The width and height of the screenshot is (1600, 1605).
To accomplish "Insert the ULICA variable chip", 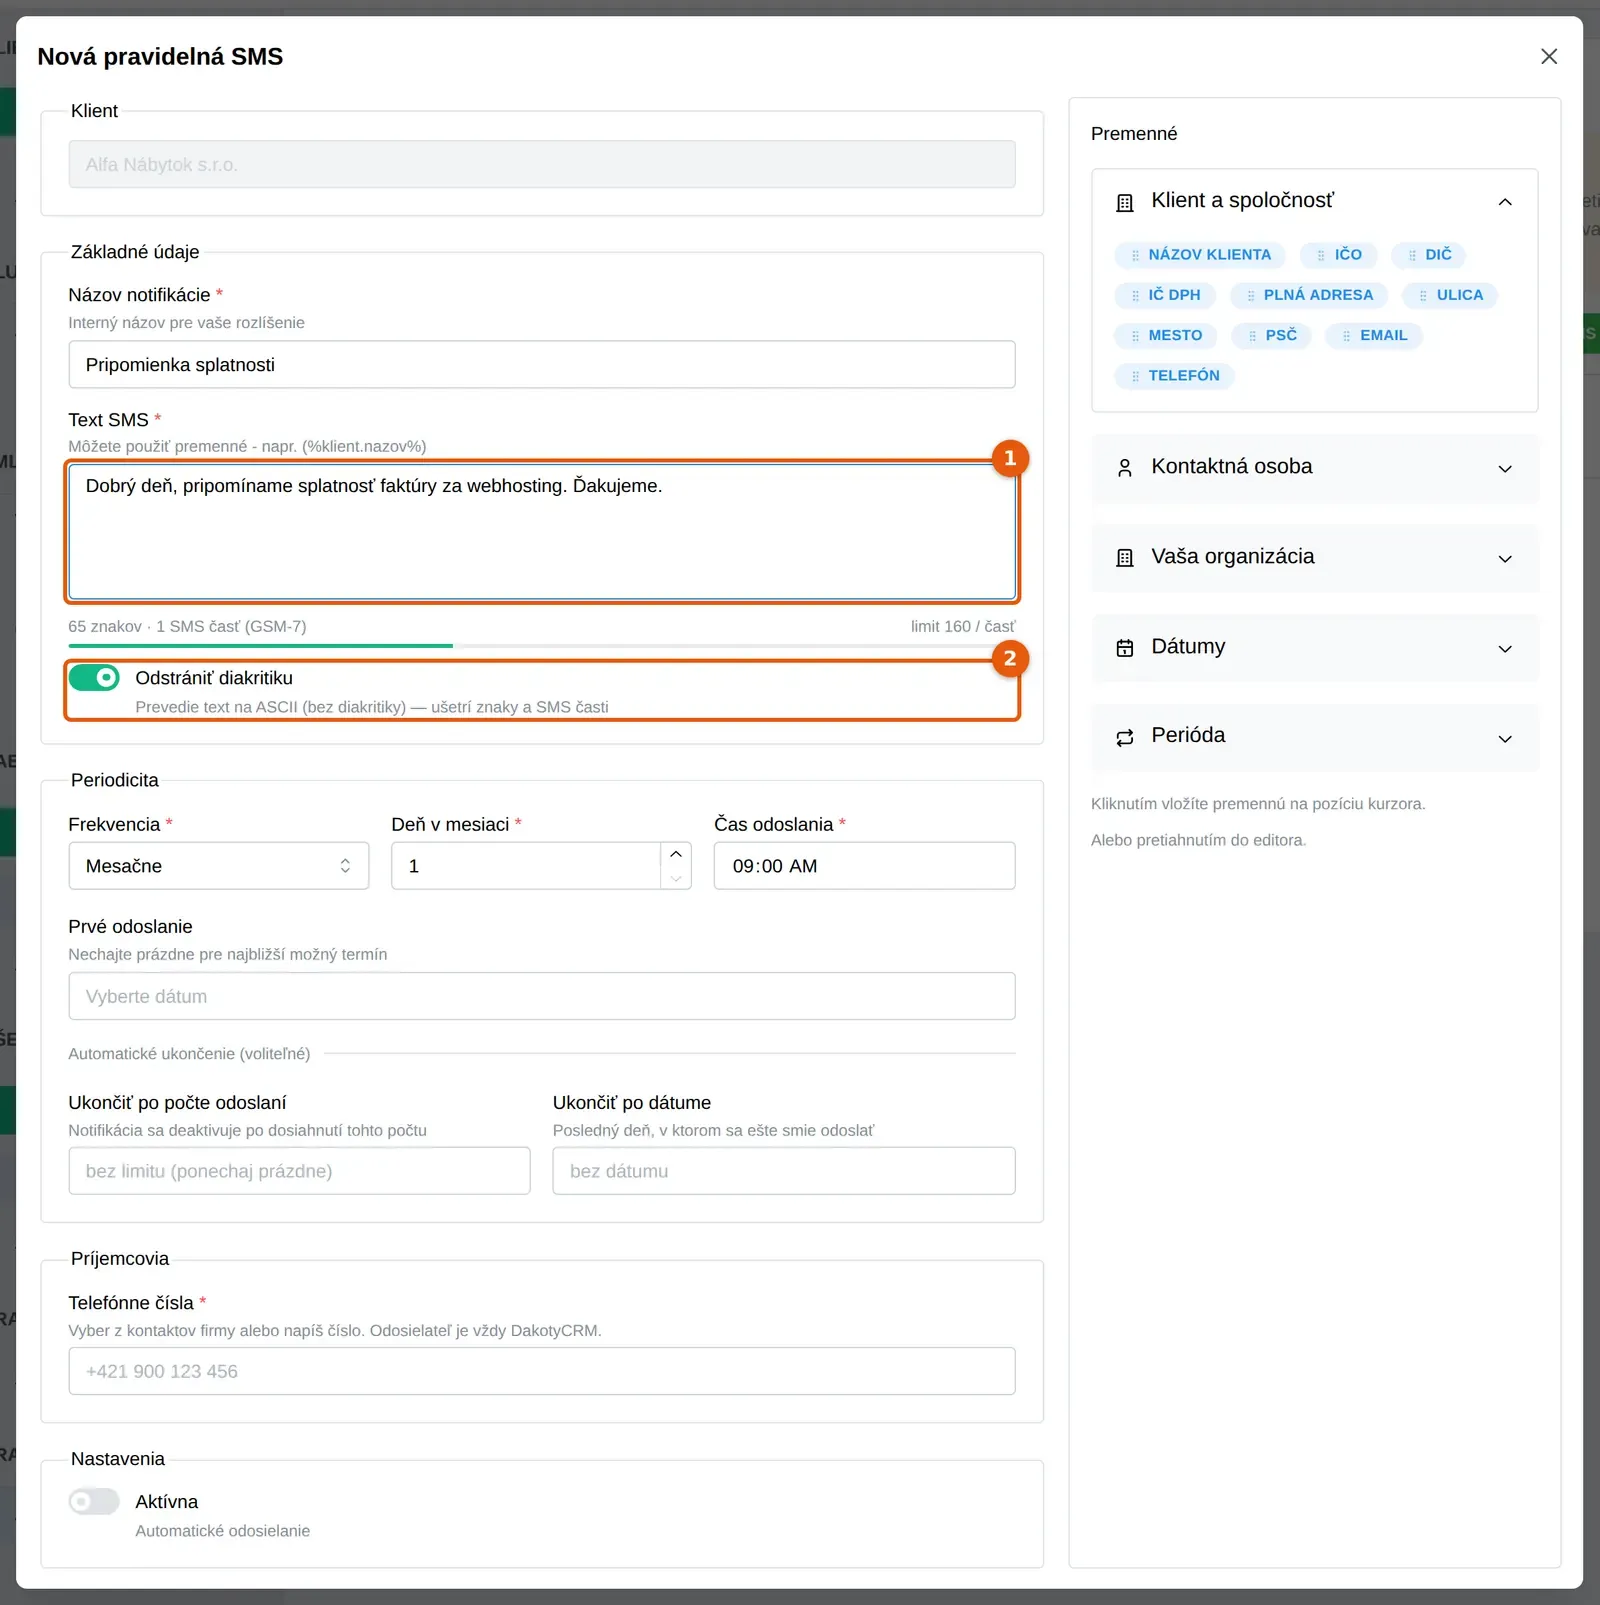I will 1450,295.
